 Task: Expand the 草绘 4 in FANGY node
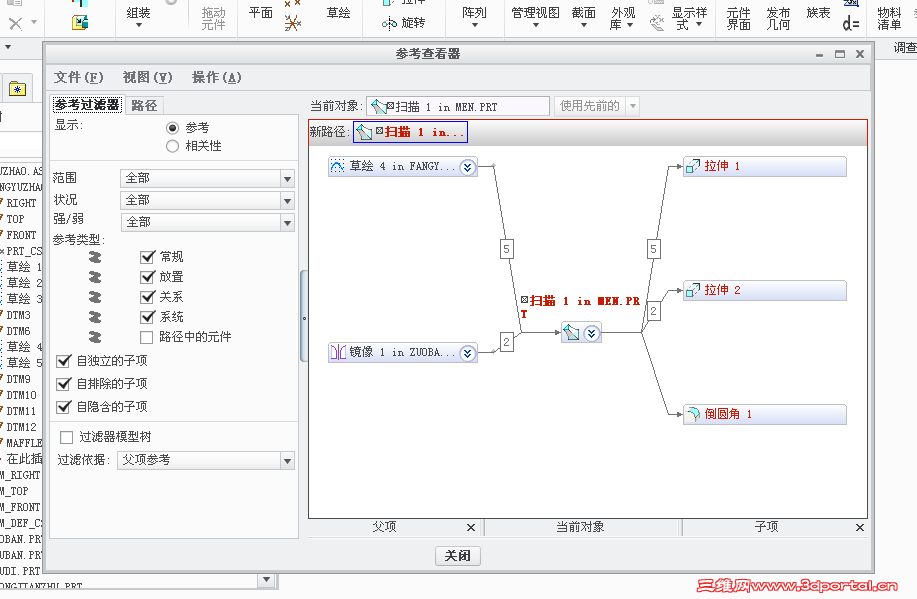[x=467, y=167]
